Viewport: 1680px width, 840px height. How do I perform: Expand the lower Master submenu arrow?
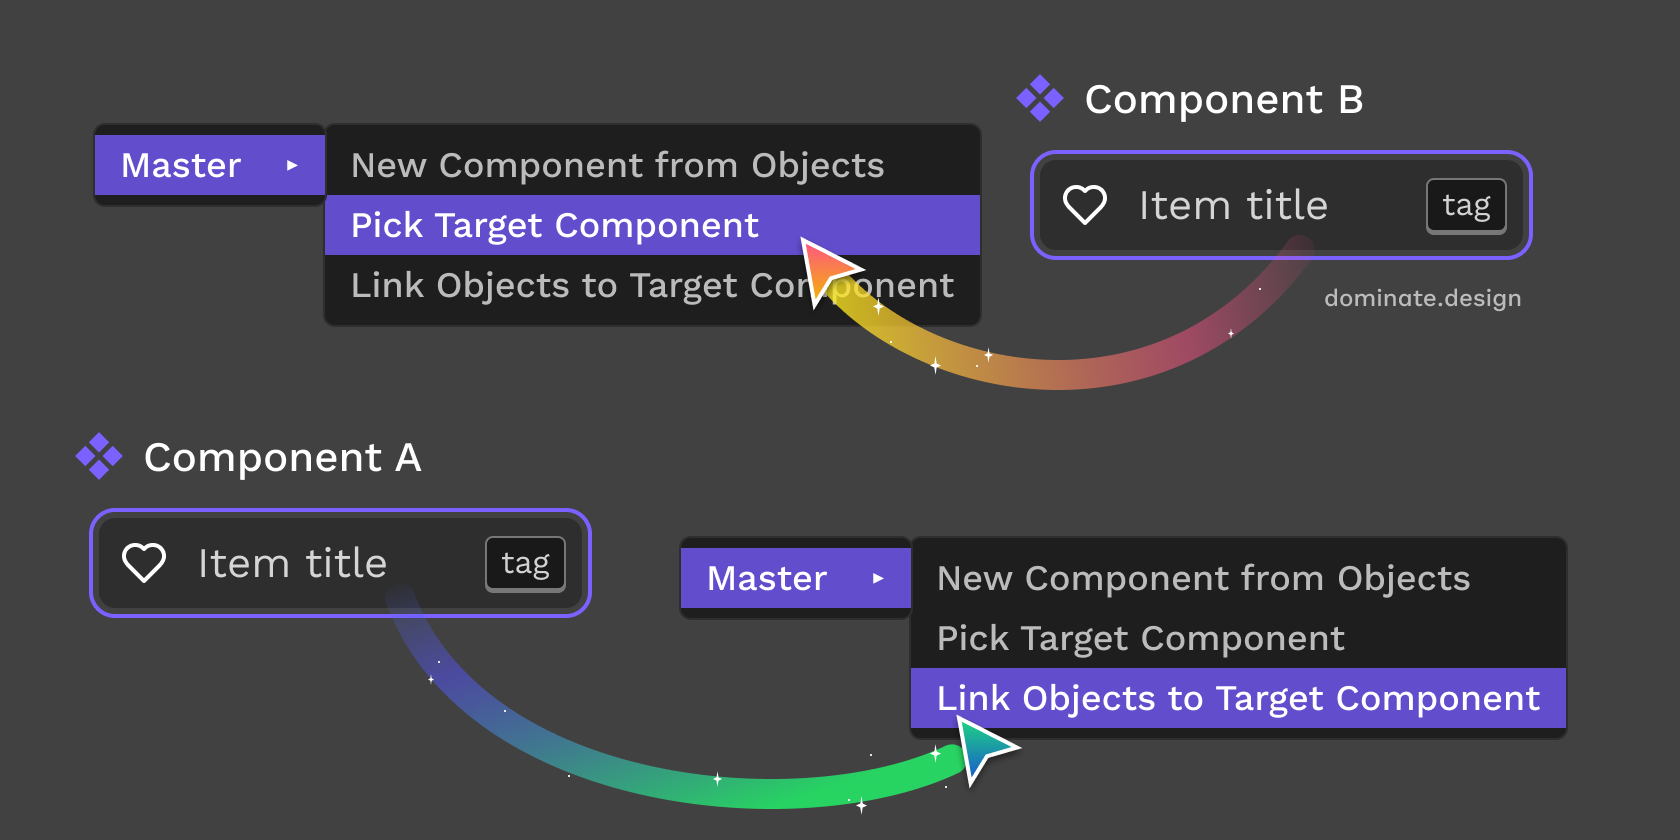[x=878, y=578]
